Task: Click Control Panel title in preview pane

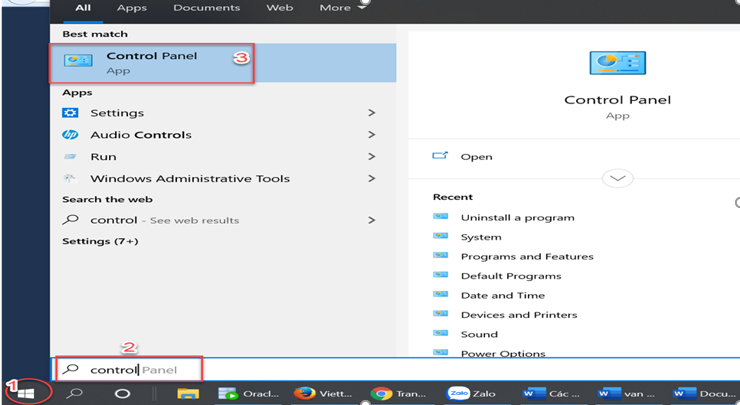Action: pyautogui.click(x=617, y=100)
